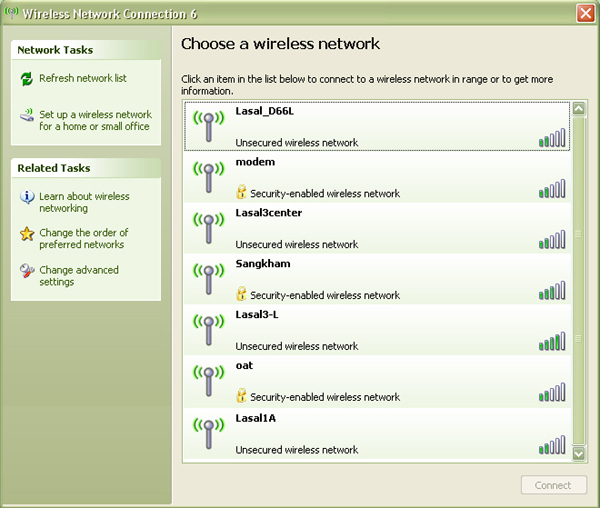Click the scroll down arrow of network list
Image resolution: width=600 pixels, height=508 pixels.
(x=577, y=453)
